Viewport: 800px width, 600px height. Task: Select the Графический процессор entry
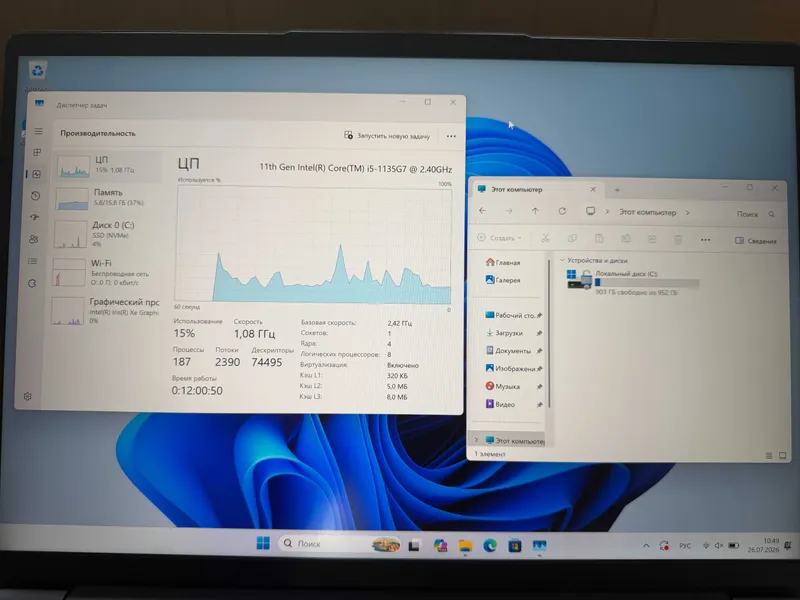point(105,310)
